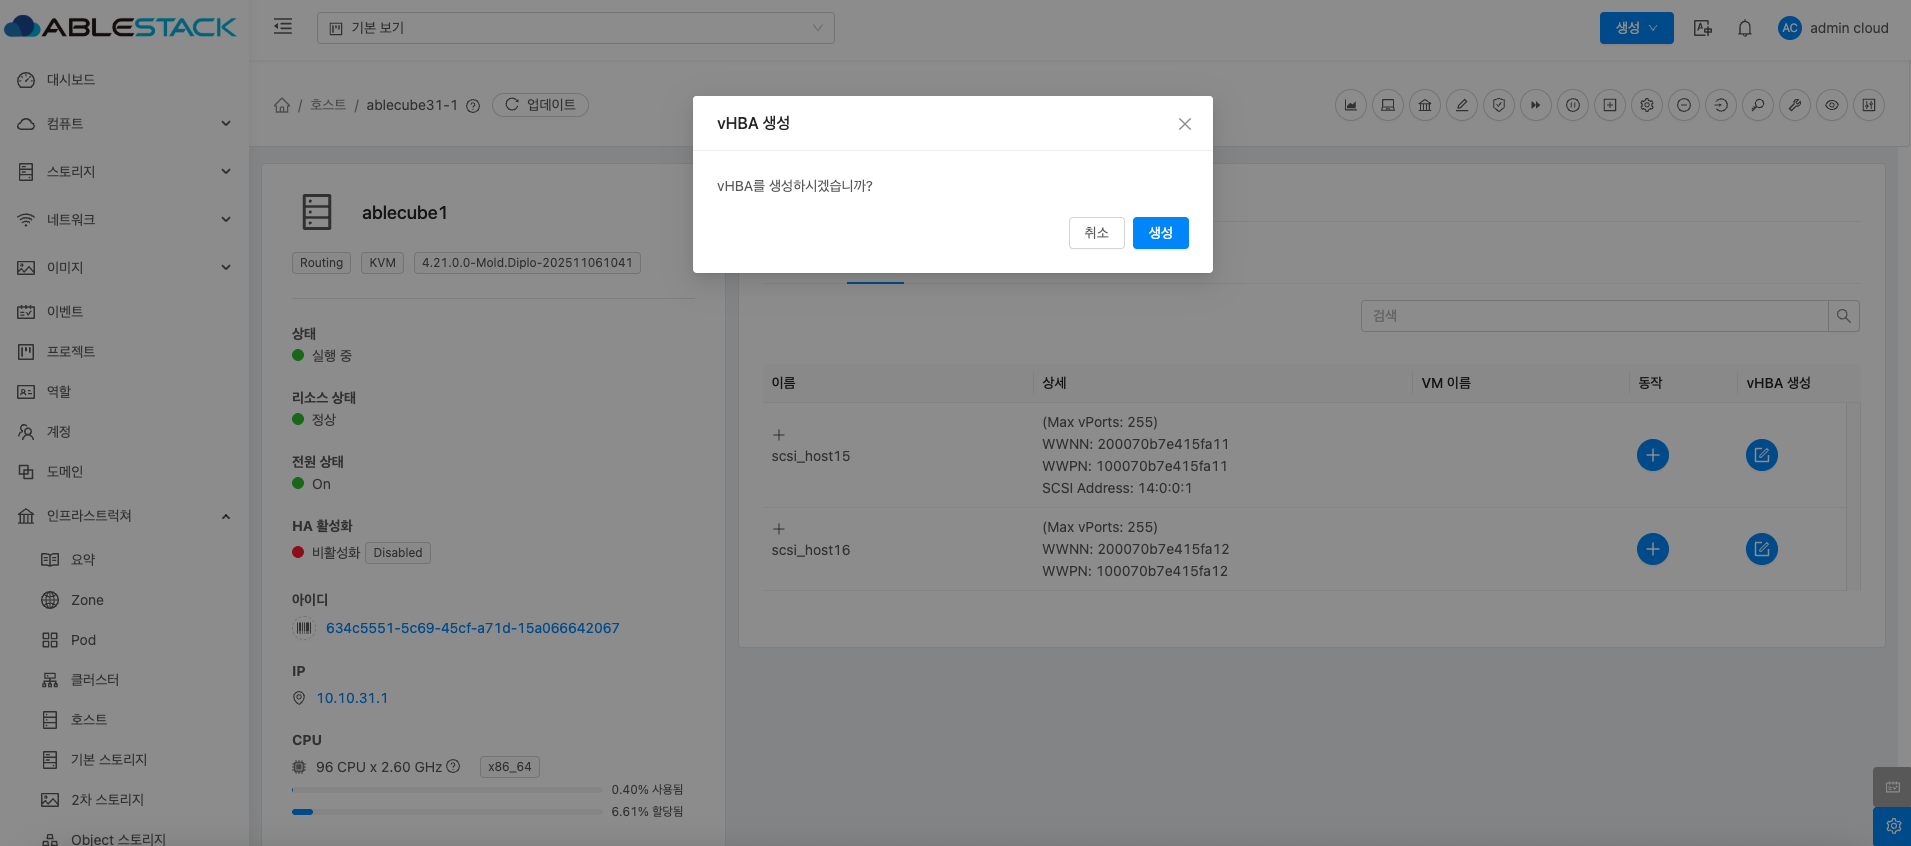Viewport: 1911px width, 846px height.
Task: Click blue plus action for scsi_host16
Action: pos(1652,549)
